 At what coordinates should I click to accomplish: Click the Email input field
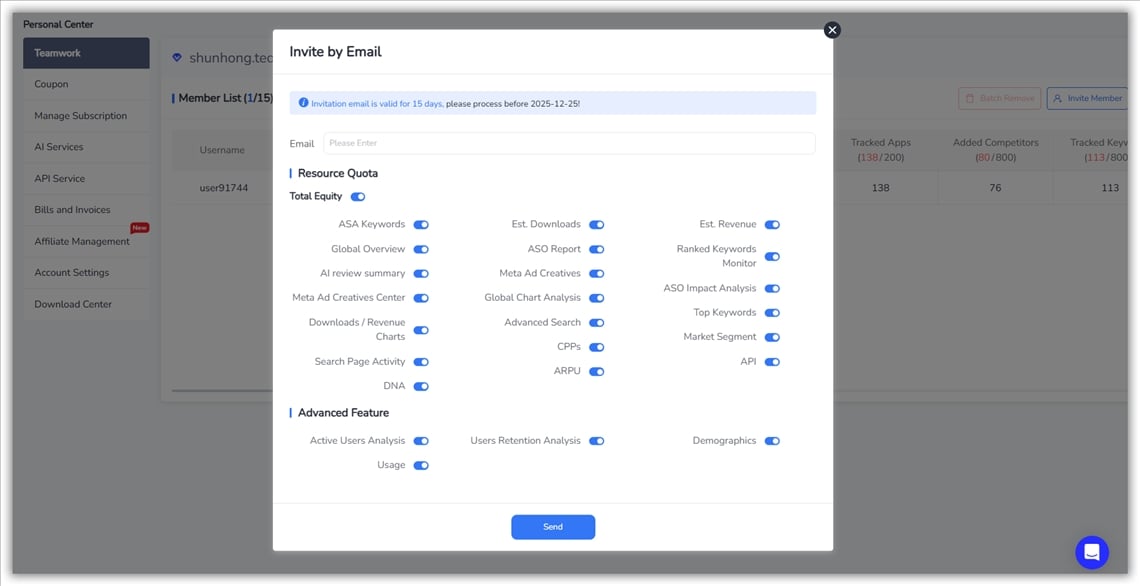pyautogui.click(x=568, y=143)
